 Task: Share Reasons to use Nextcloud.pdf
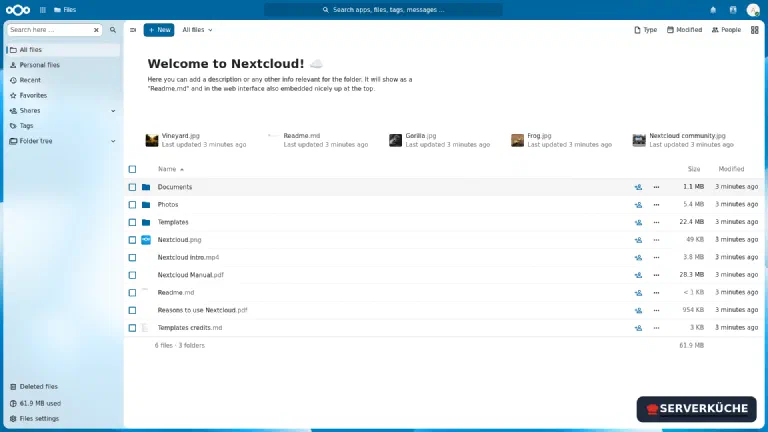[638, 311]
